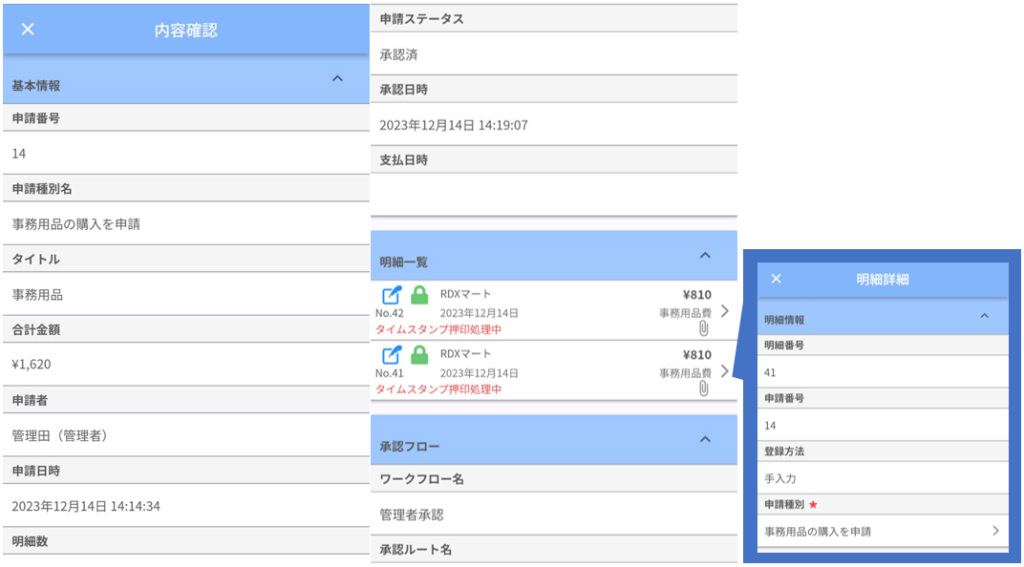Viewport: 1024px width, 567px height.
Task: Open No.41 detail via right chevron
Action: [724, 371]
